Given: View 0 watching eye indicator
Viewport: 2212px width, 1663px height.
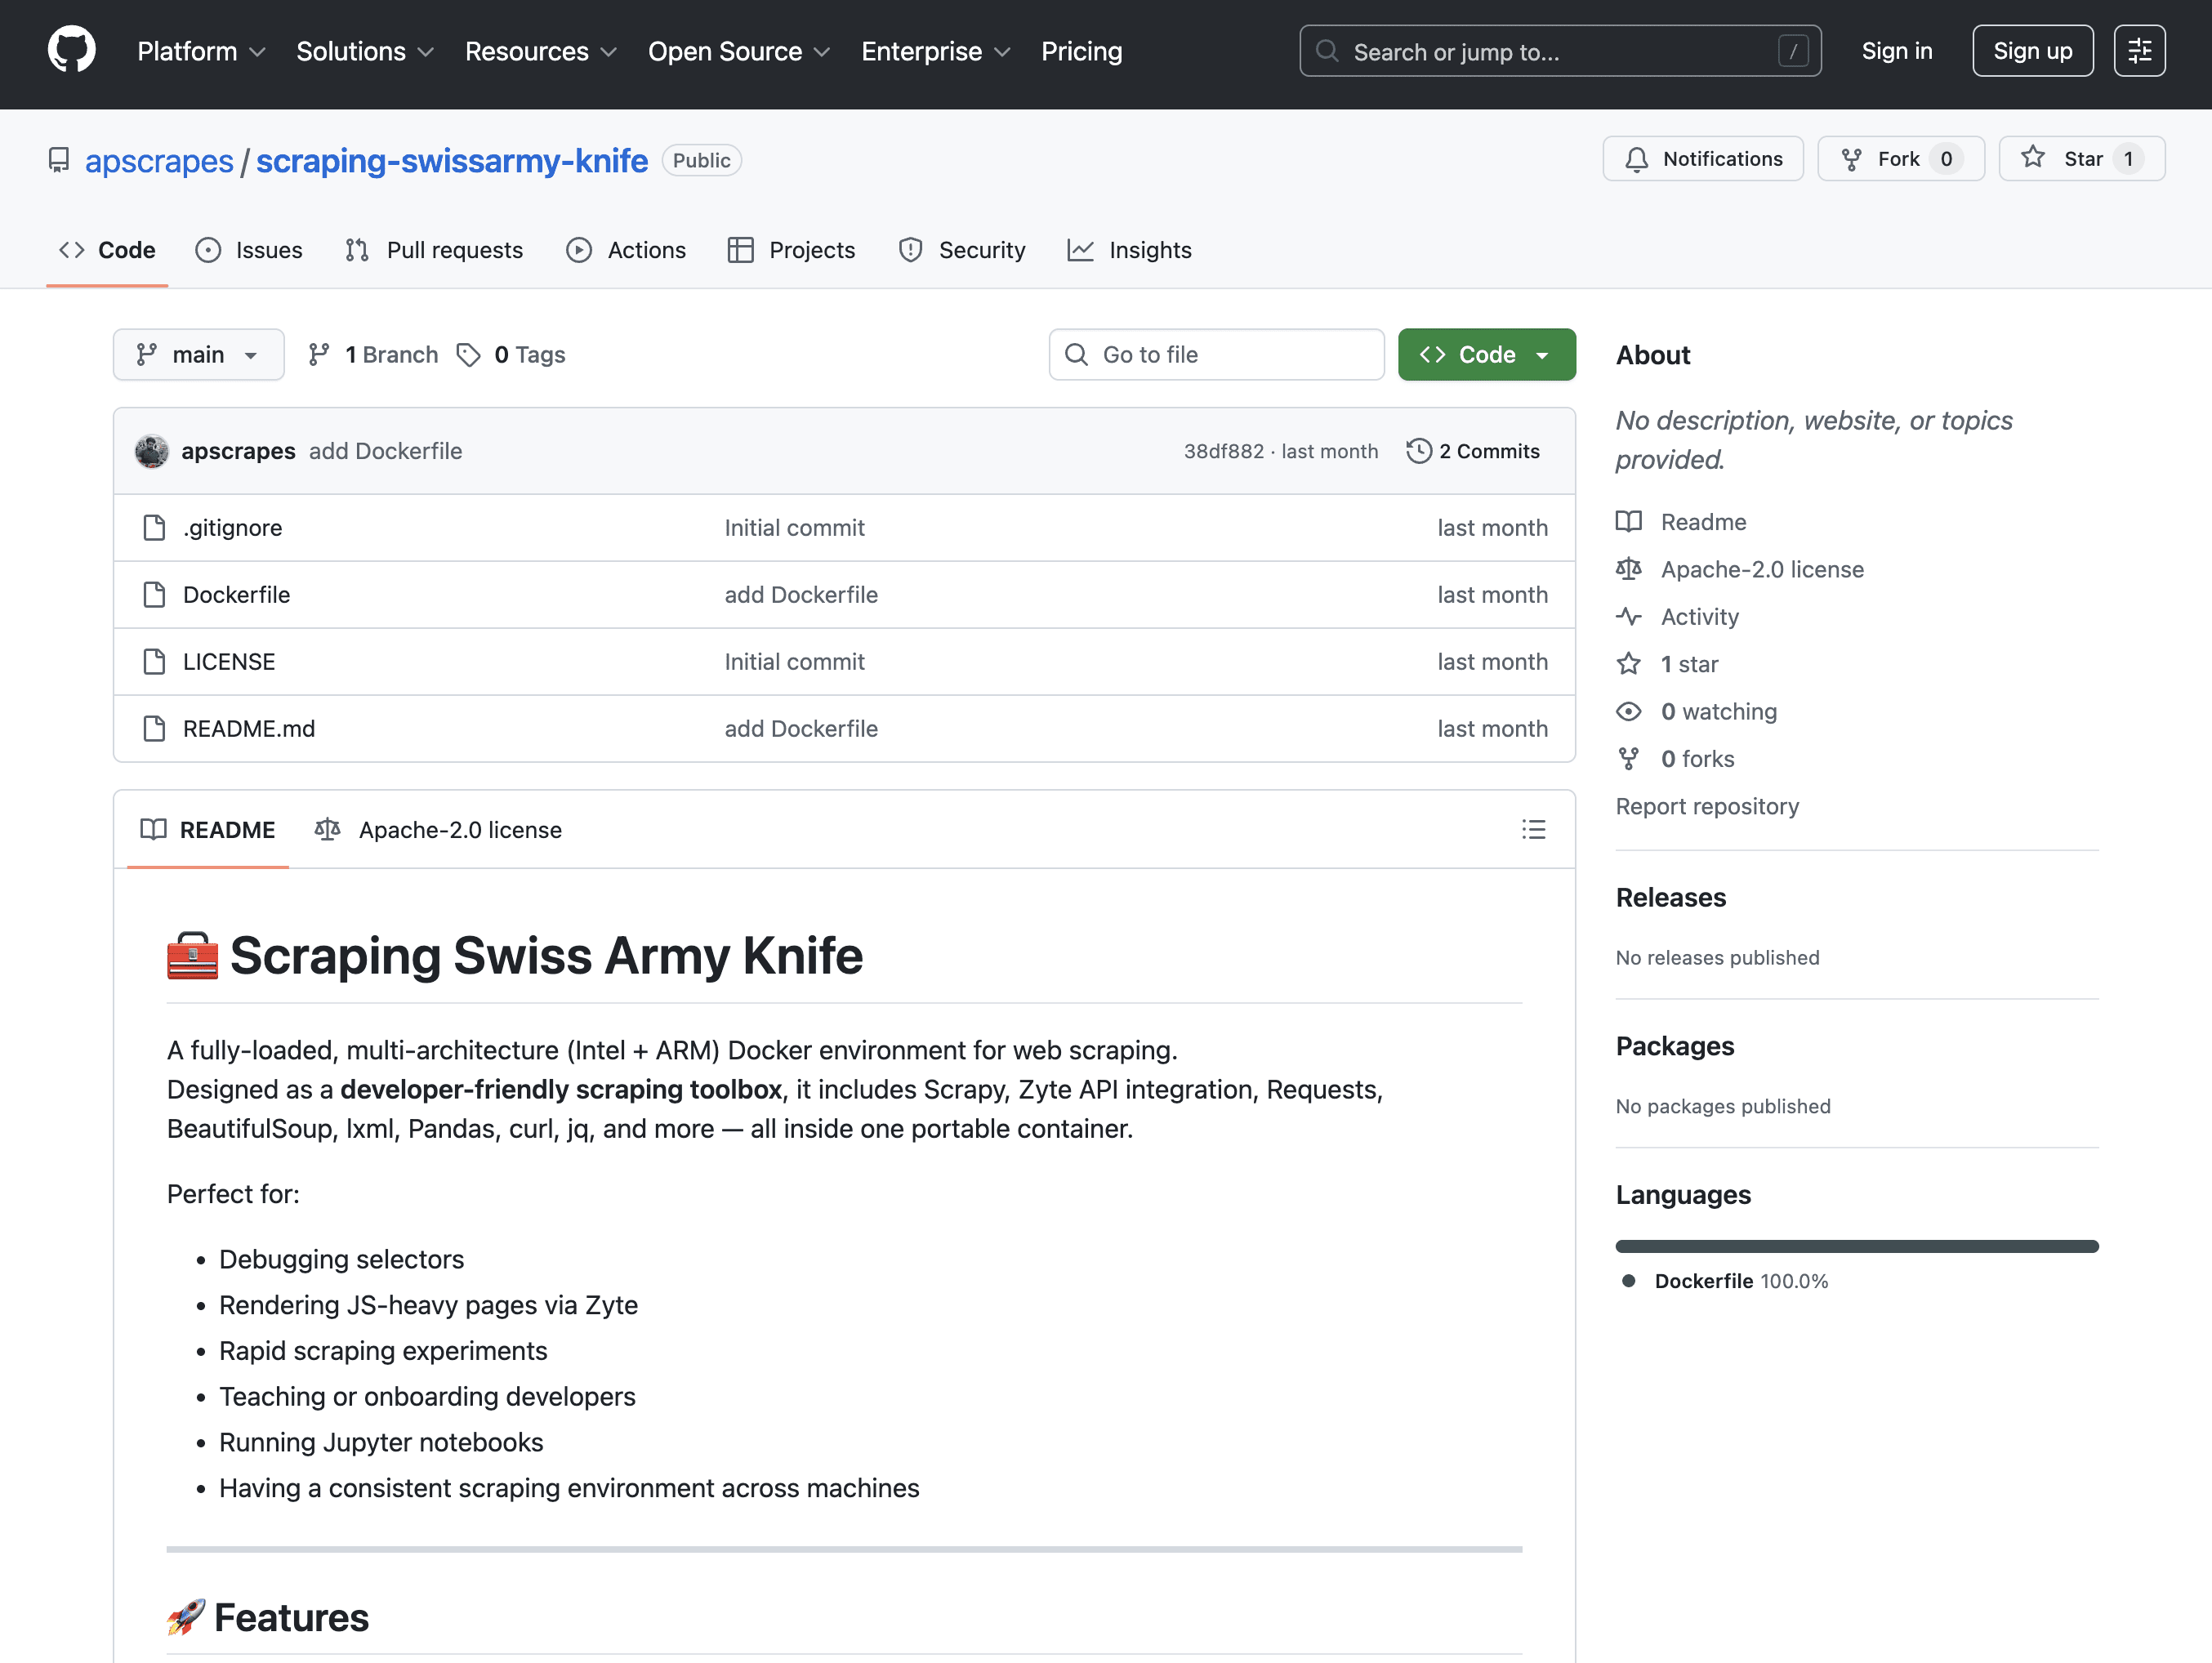Looking at the screenshot, I should click(x=1628, y=712).
